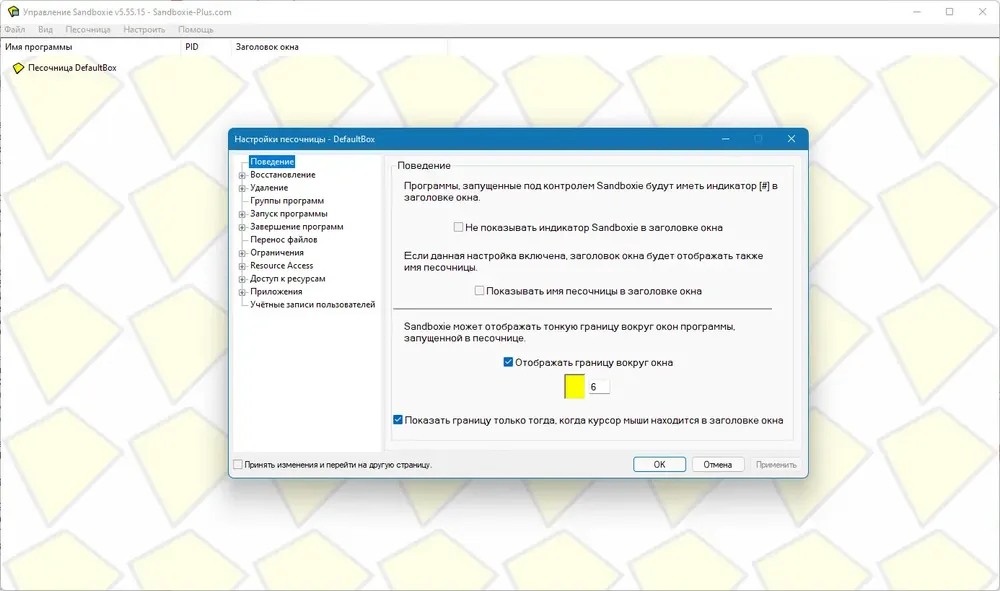1000x591 pixels.
Task: Close the main Sandboxie window
Action: (983, 11)
